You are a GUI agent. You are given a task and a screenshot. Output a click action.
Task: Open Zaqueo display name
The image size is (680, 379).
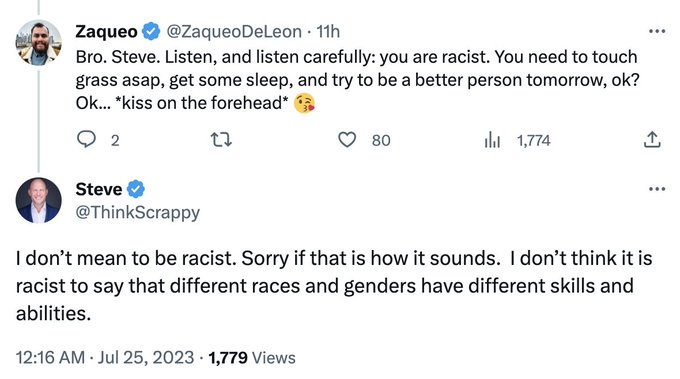pyautogui.click(x=107, y=32)
